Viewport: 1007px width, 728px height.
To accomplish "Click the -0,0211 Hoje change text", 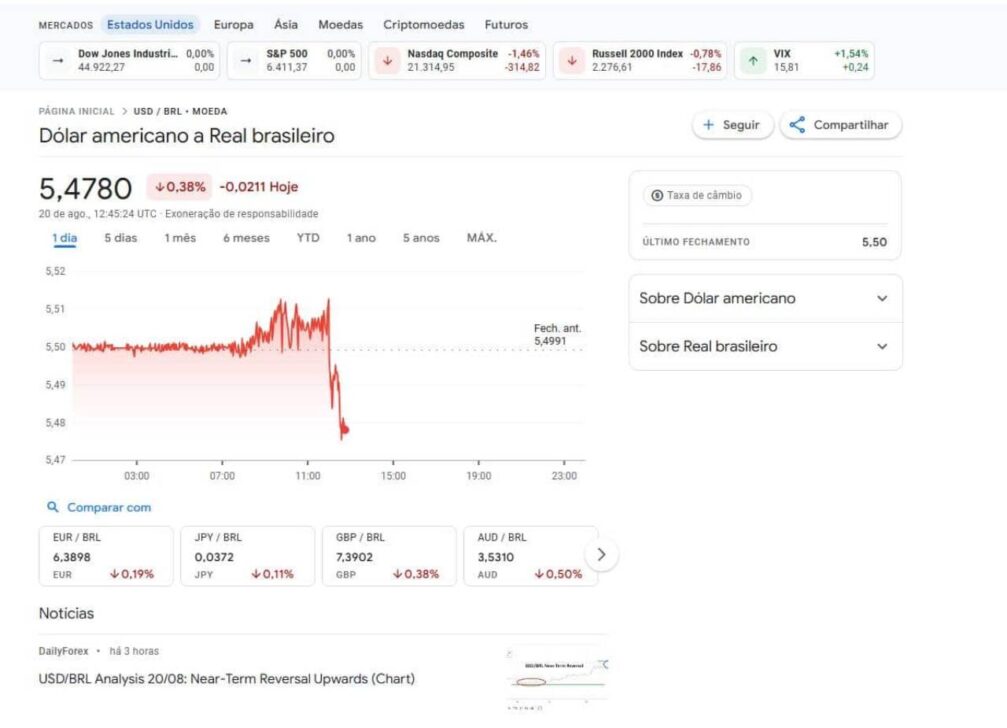I will coord(259,187).
